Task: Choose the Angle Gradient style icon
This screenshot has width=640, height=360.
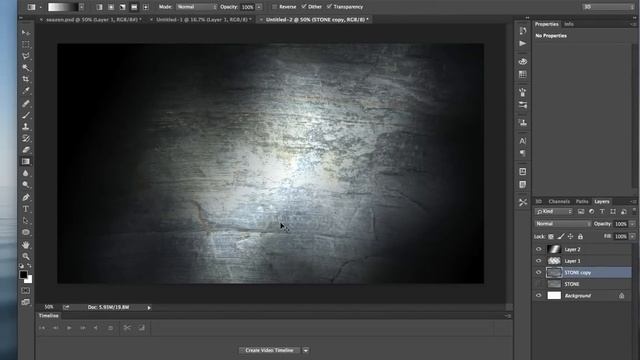Action: [122, 7]
